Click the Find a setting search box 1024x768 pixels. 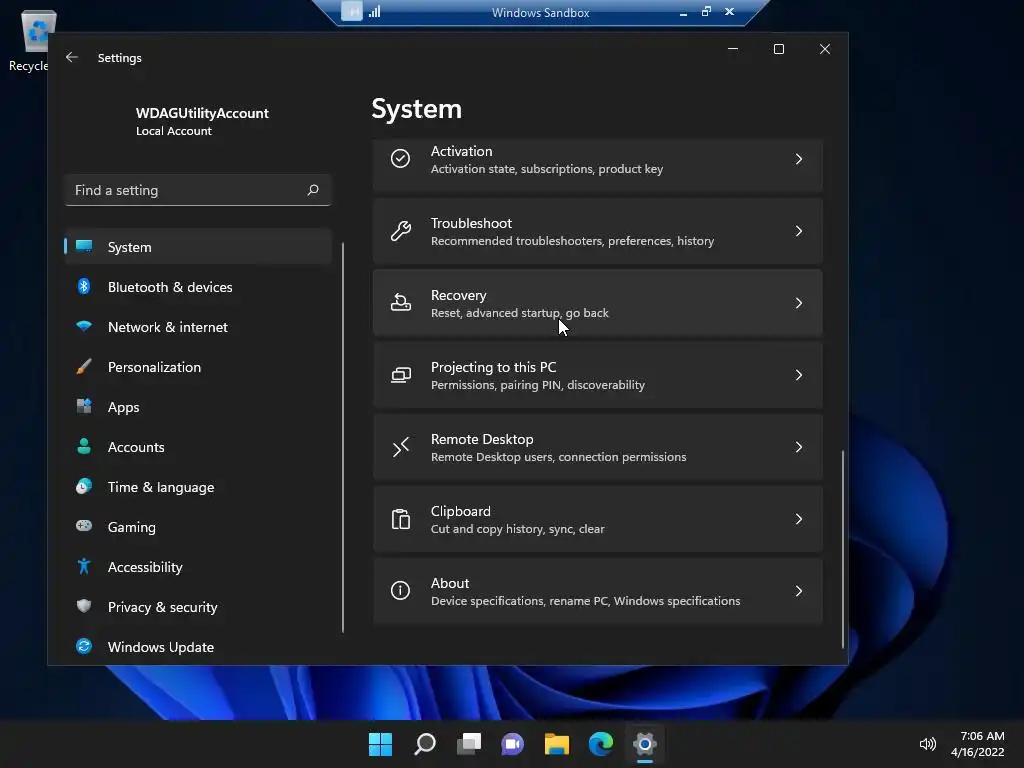point(198,190)
